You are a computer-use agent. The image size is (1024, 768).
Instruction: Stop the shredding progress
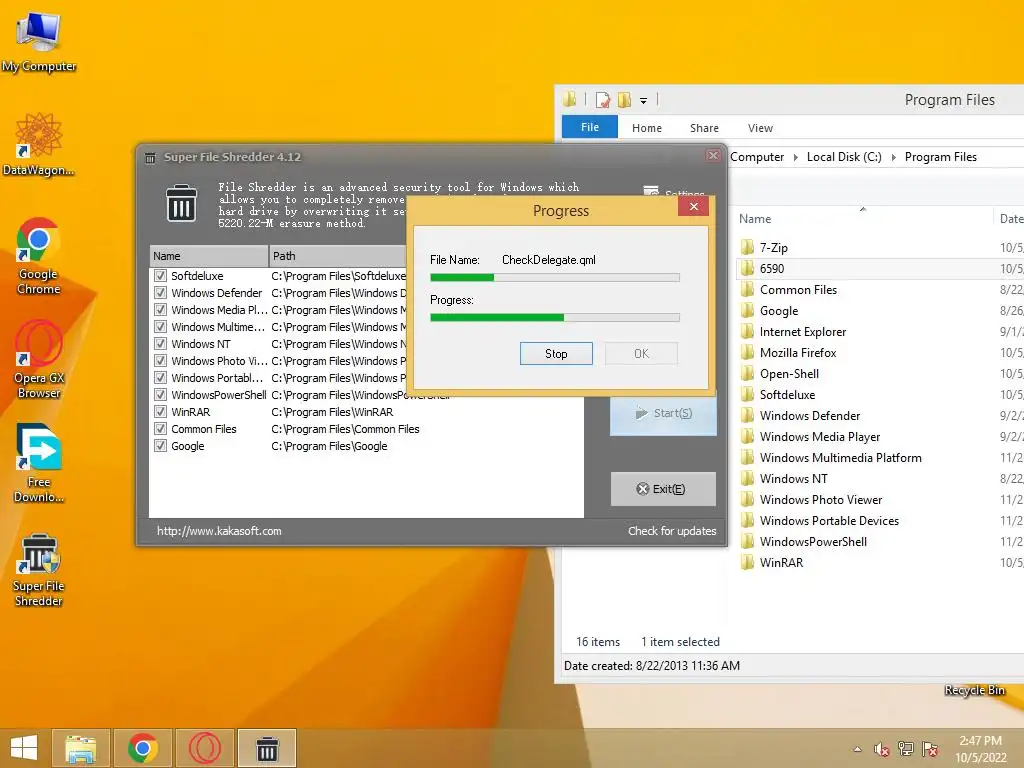point(556,353)
